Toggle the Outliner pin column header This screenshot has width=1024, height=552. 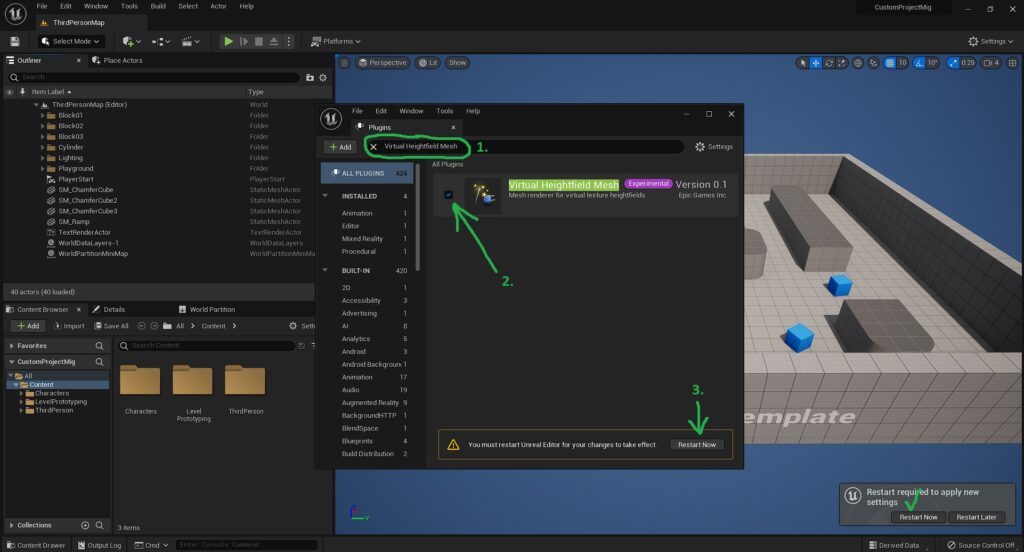point(22,92)
